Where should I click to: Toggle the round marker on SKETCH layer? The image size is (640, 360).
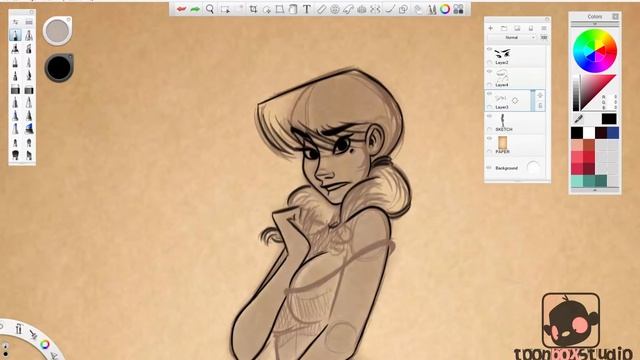coord(490,129)
